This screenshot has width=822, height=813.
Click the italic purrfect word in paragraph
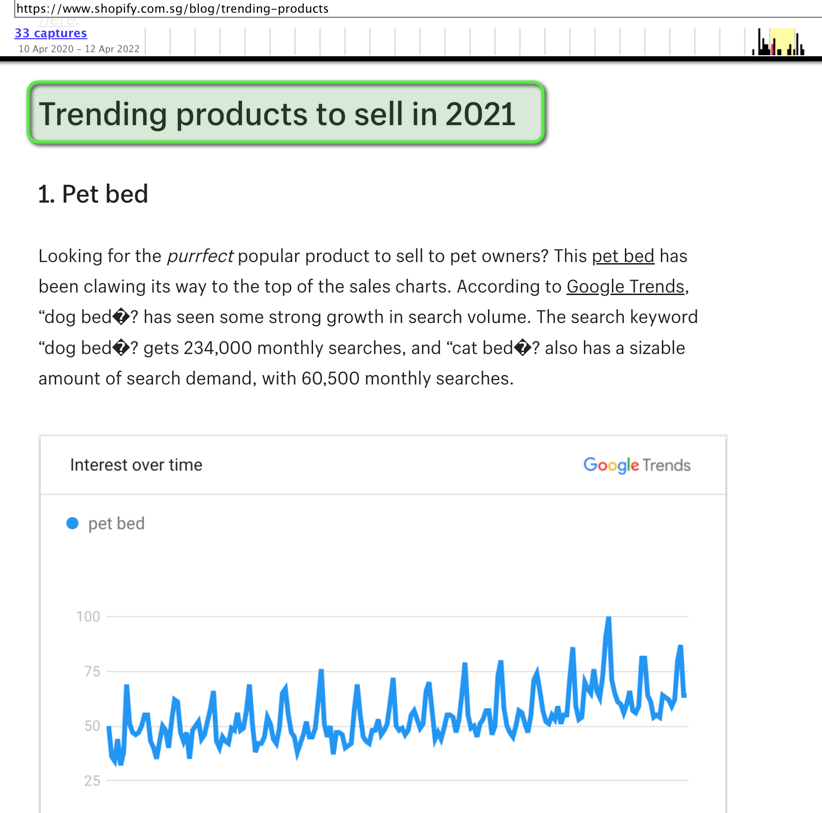(x=200, y=256)
